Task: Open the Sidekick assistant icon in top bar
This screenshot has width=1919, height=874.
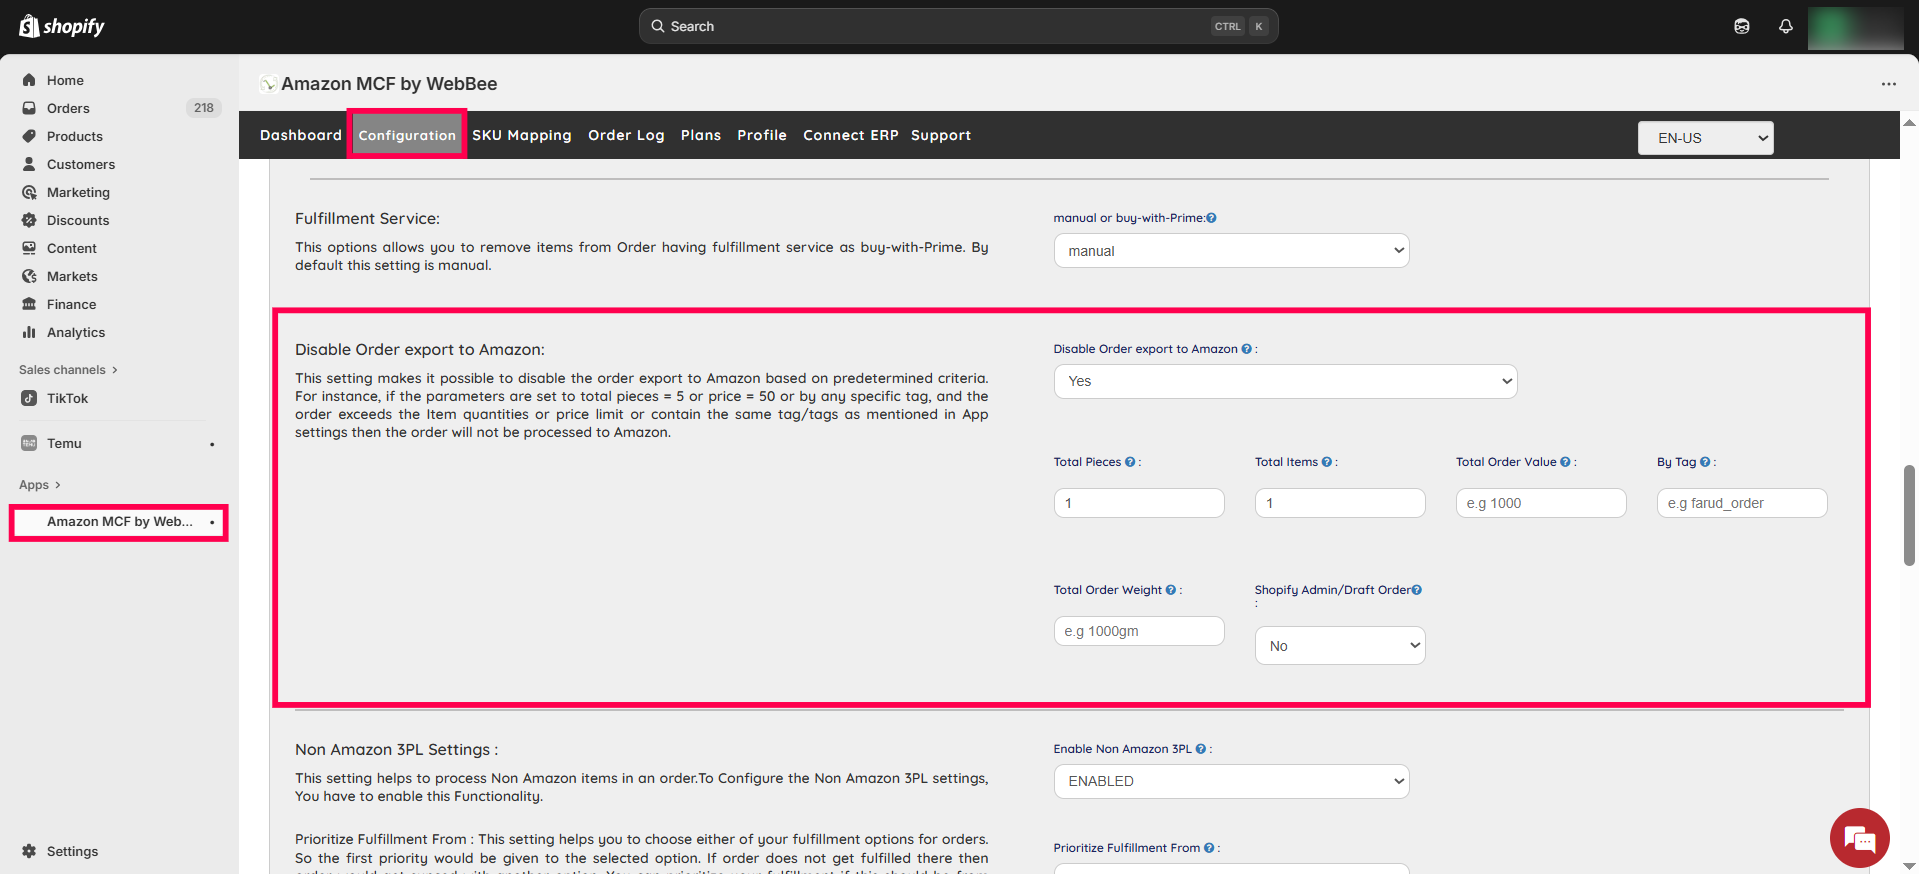Action: pos(1741,27)
